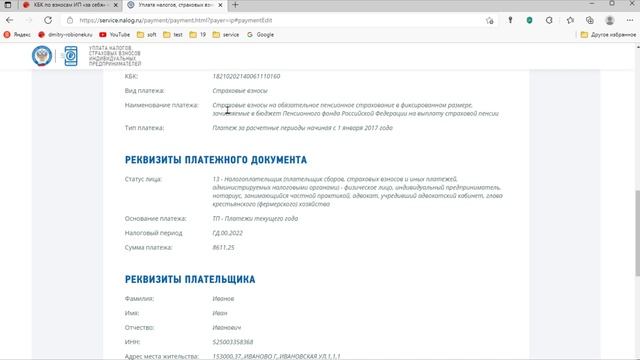This screenshot has height=360, width=640.
Task: Add page to favorites star icon
Action: (489, 20)
